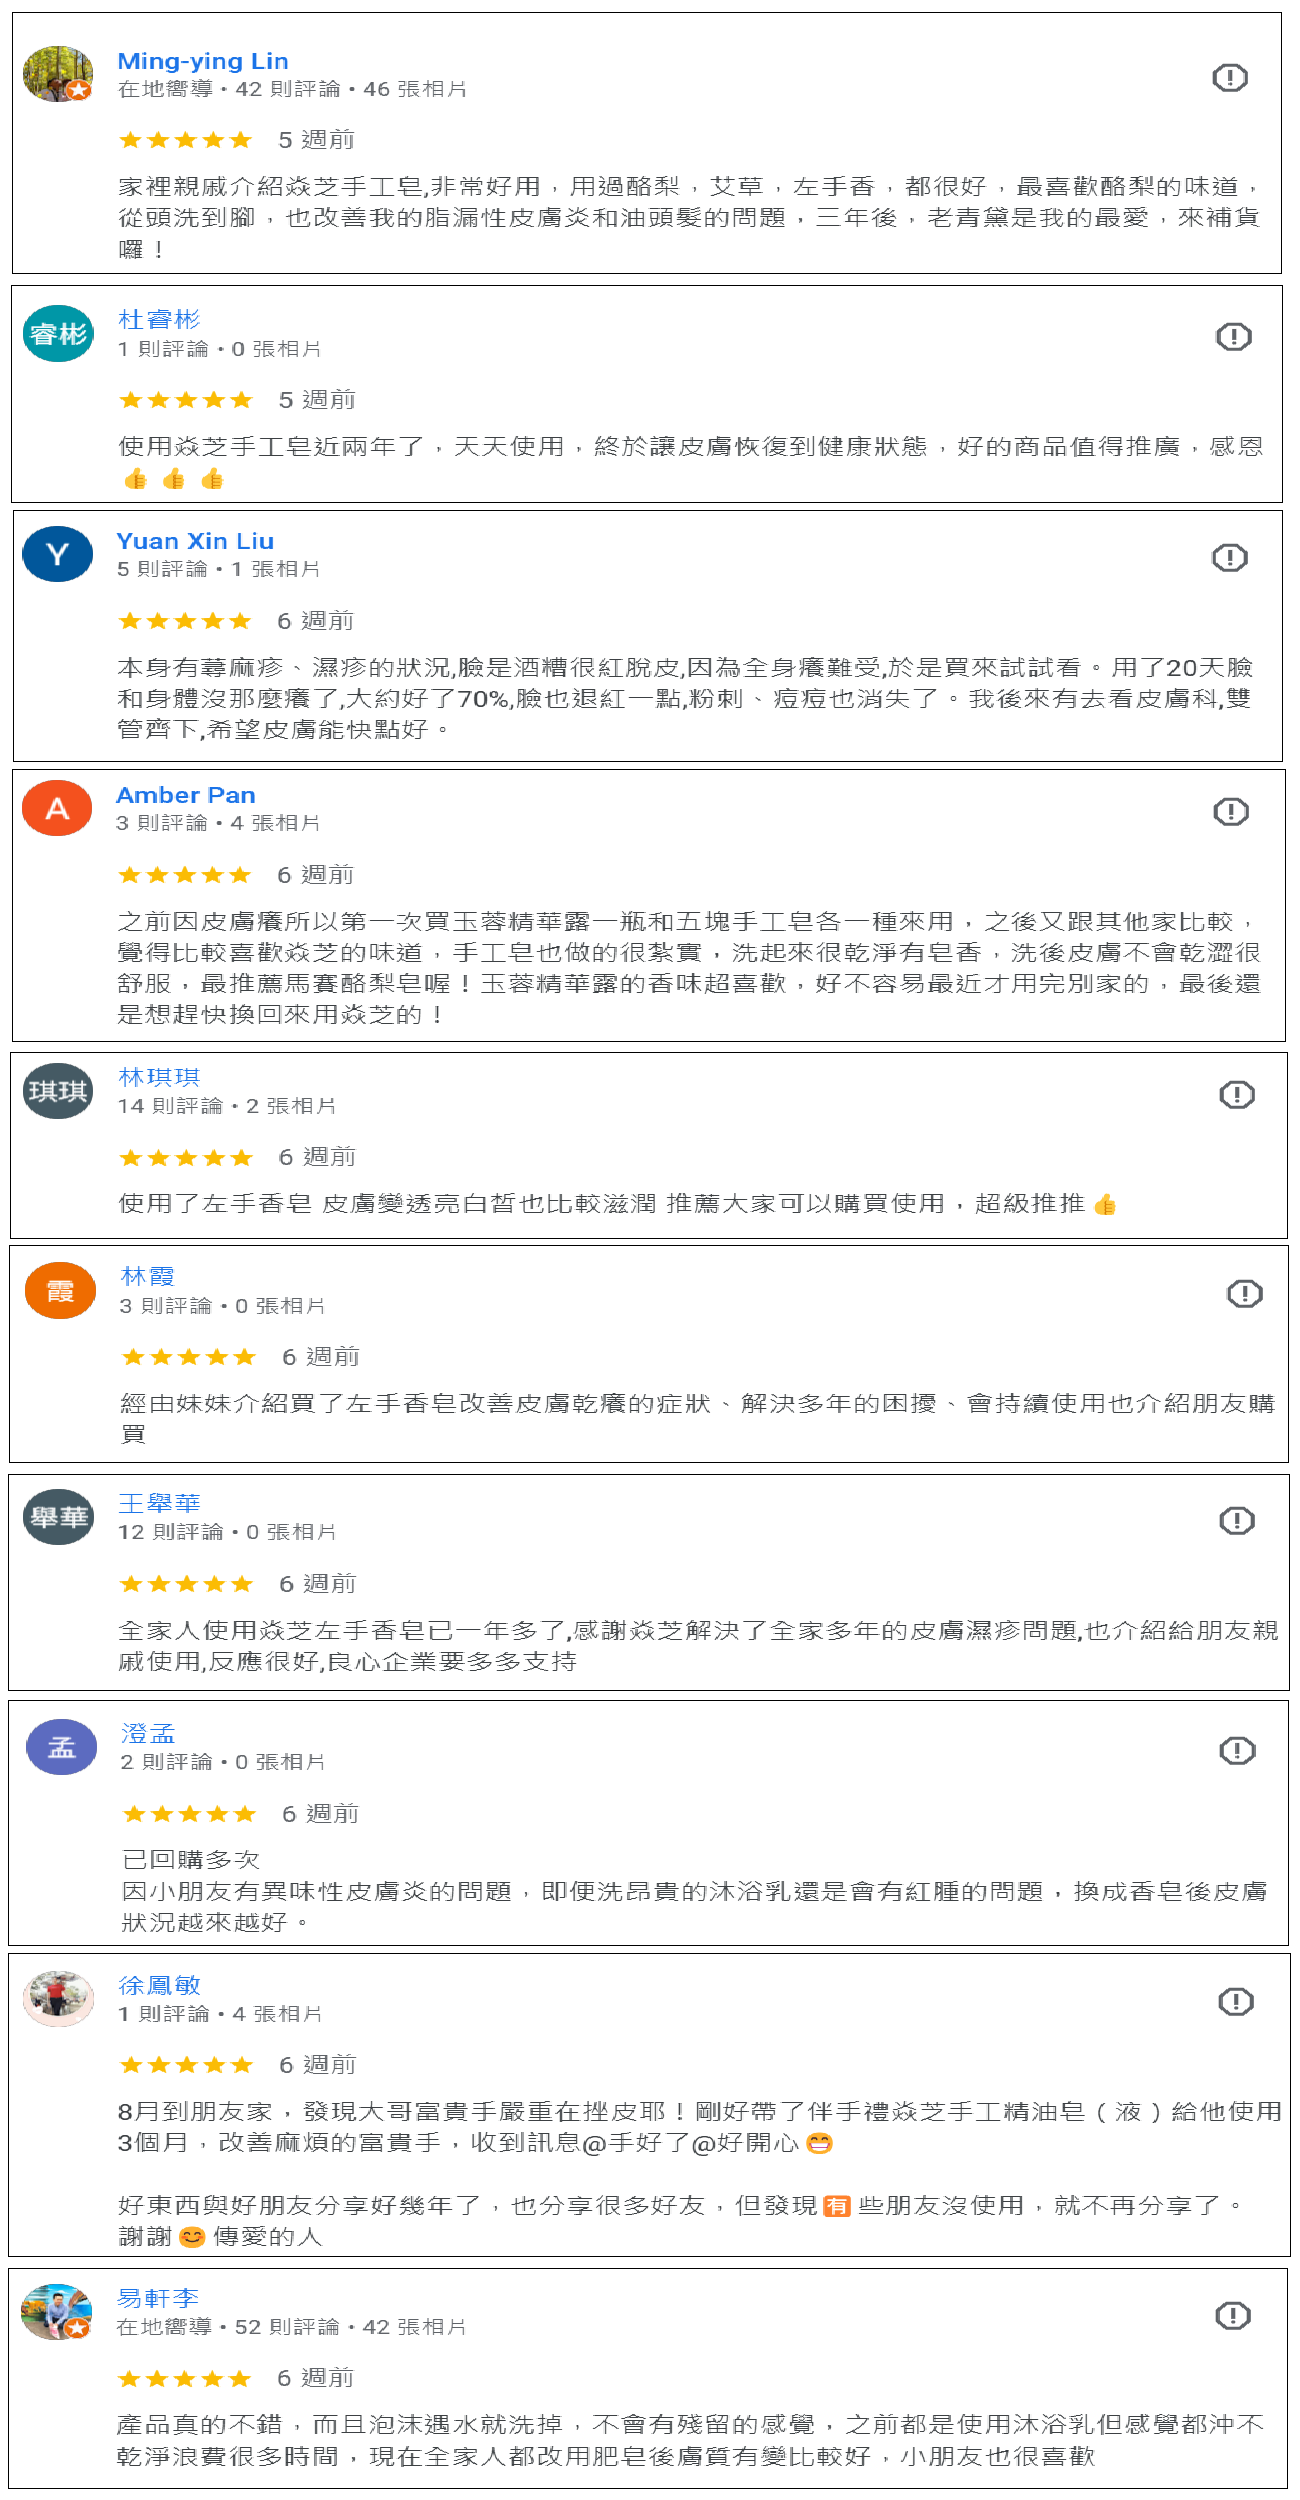
Task: Click 徐鳳敏's avatar photo
Action: [x=58, y=1999]
